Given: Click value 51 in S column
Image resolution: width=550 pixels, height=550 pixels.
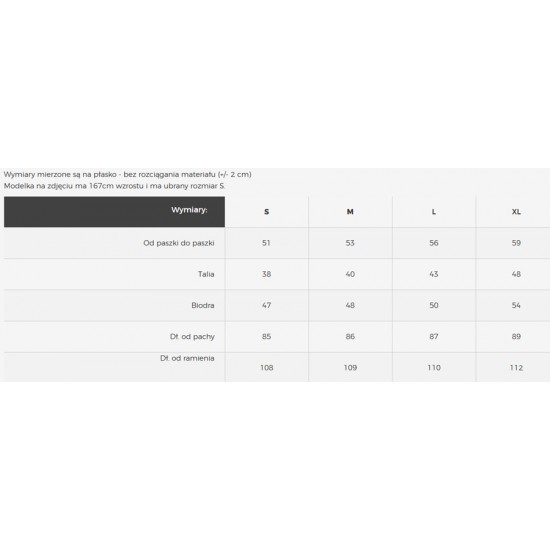Looking at the screenshot, I should pyautogui.click(x=266, y=243).
